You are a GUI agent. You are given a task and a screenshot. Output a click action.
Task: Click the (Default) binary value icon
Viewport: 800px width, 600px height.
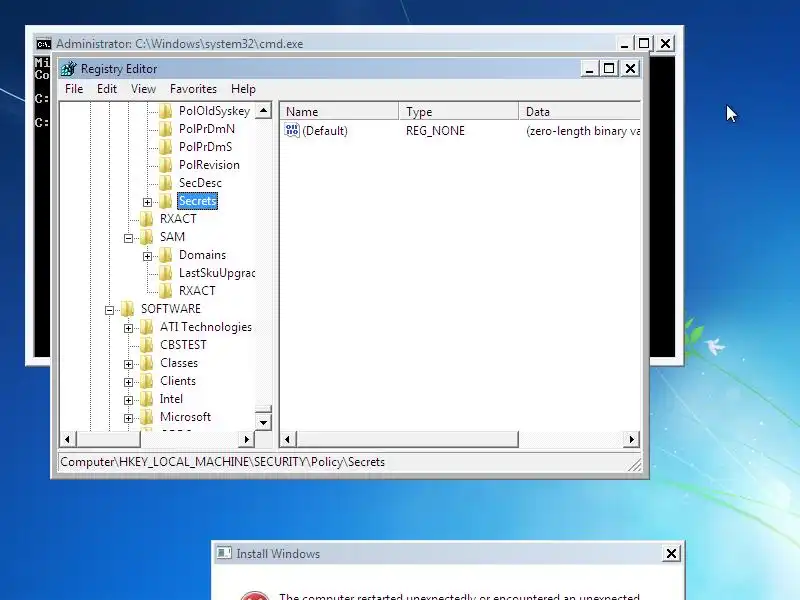click(292, 131)
